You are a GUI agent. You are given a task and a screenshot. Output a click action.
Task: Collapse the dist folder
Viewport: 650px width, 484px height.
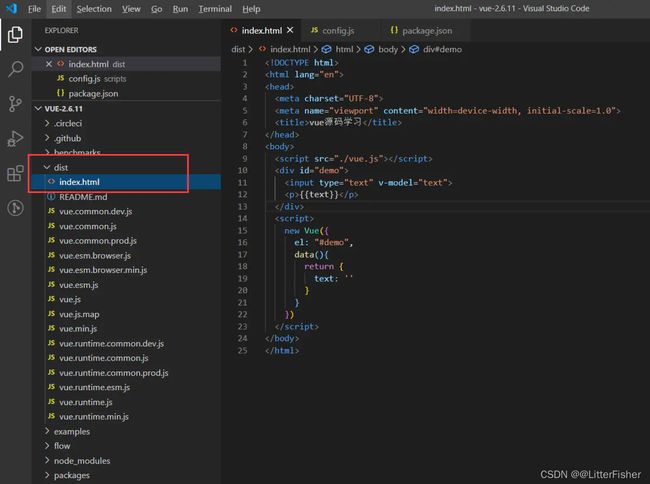(x=61, y=167)
